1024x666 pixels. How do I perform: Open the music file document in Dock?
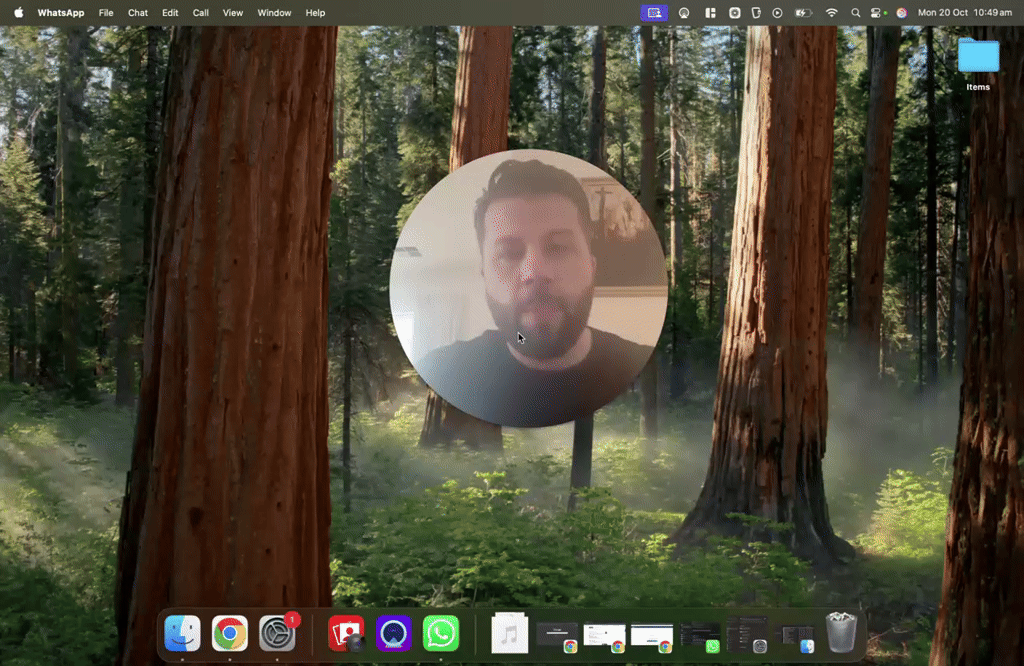(509, 633)
